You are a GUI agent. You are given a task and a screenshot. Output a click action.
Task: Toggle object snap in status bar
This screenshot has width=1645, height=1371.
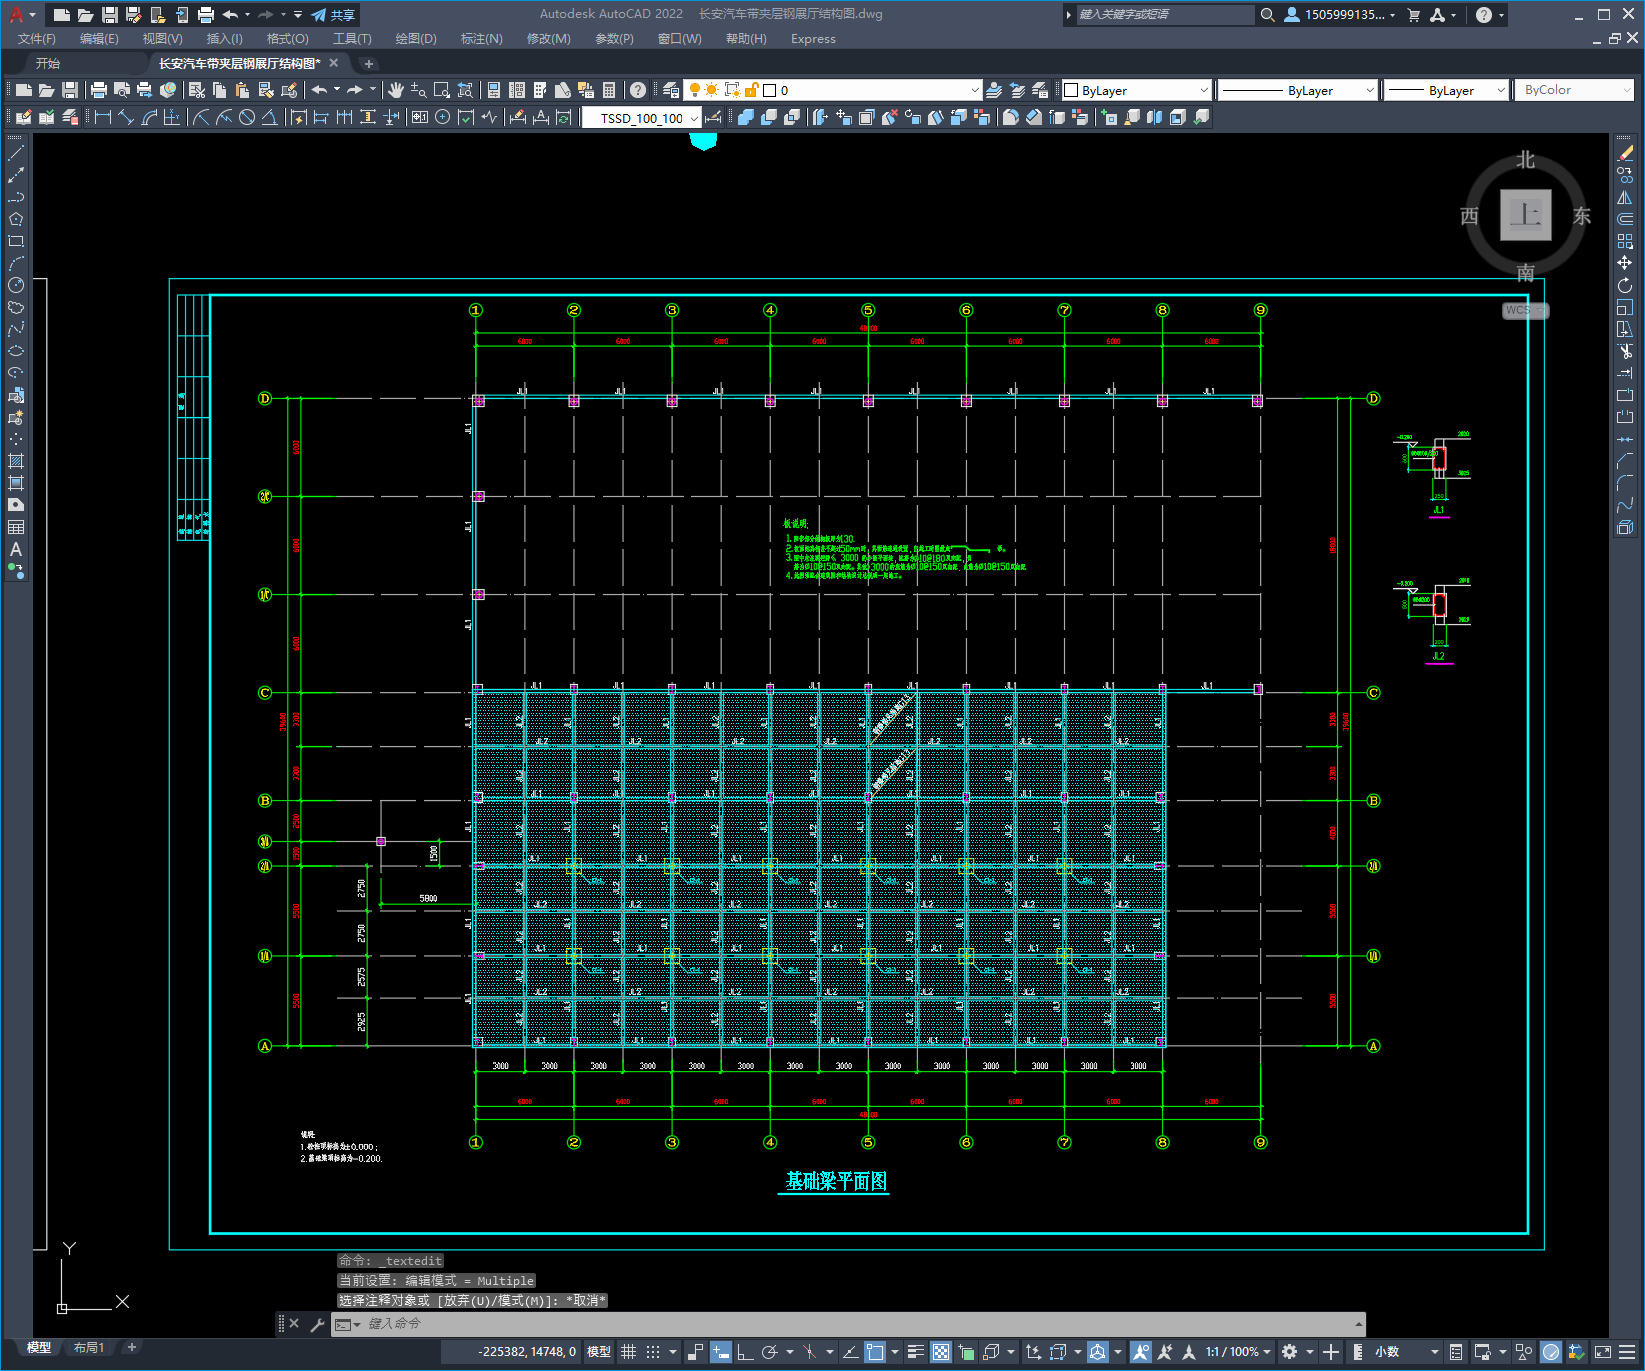(x=875, y=1352)
